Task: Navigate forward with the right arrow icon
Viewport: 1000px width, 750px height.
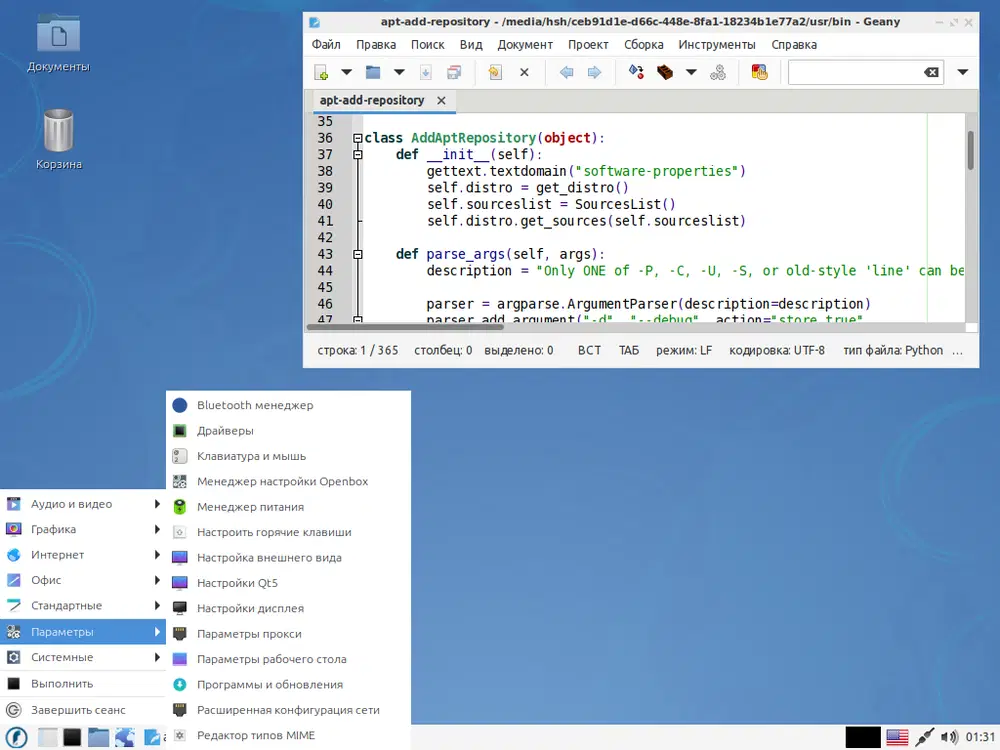Action: click(594, 72)
